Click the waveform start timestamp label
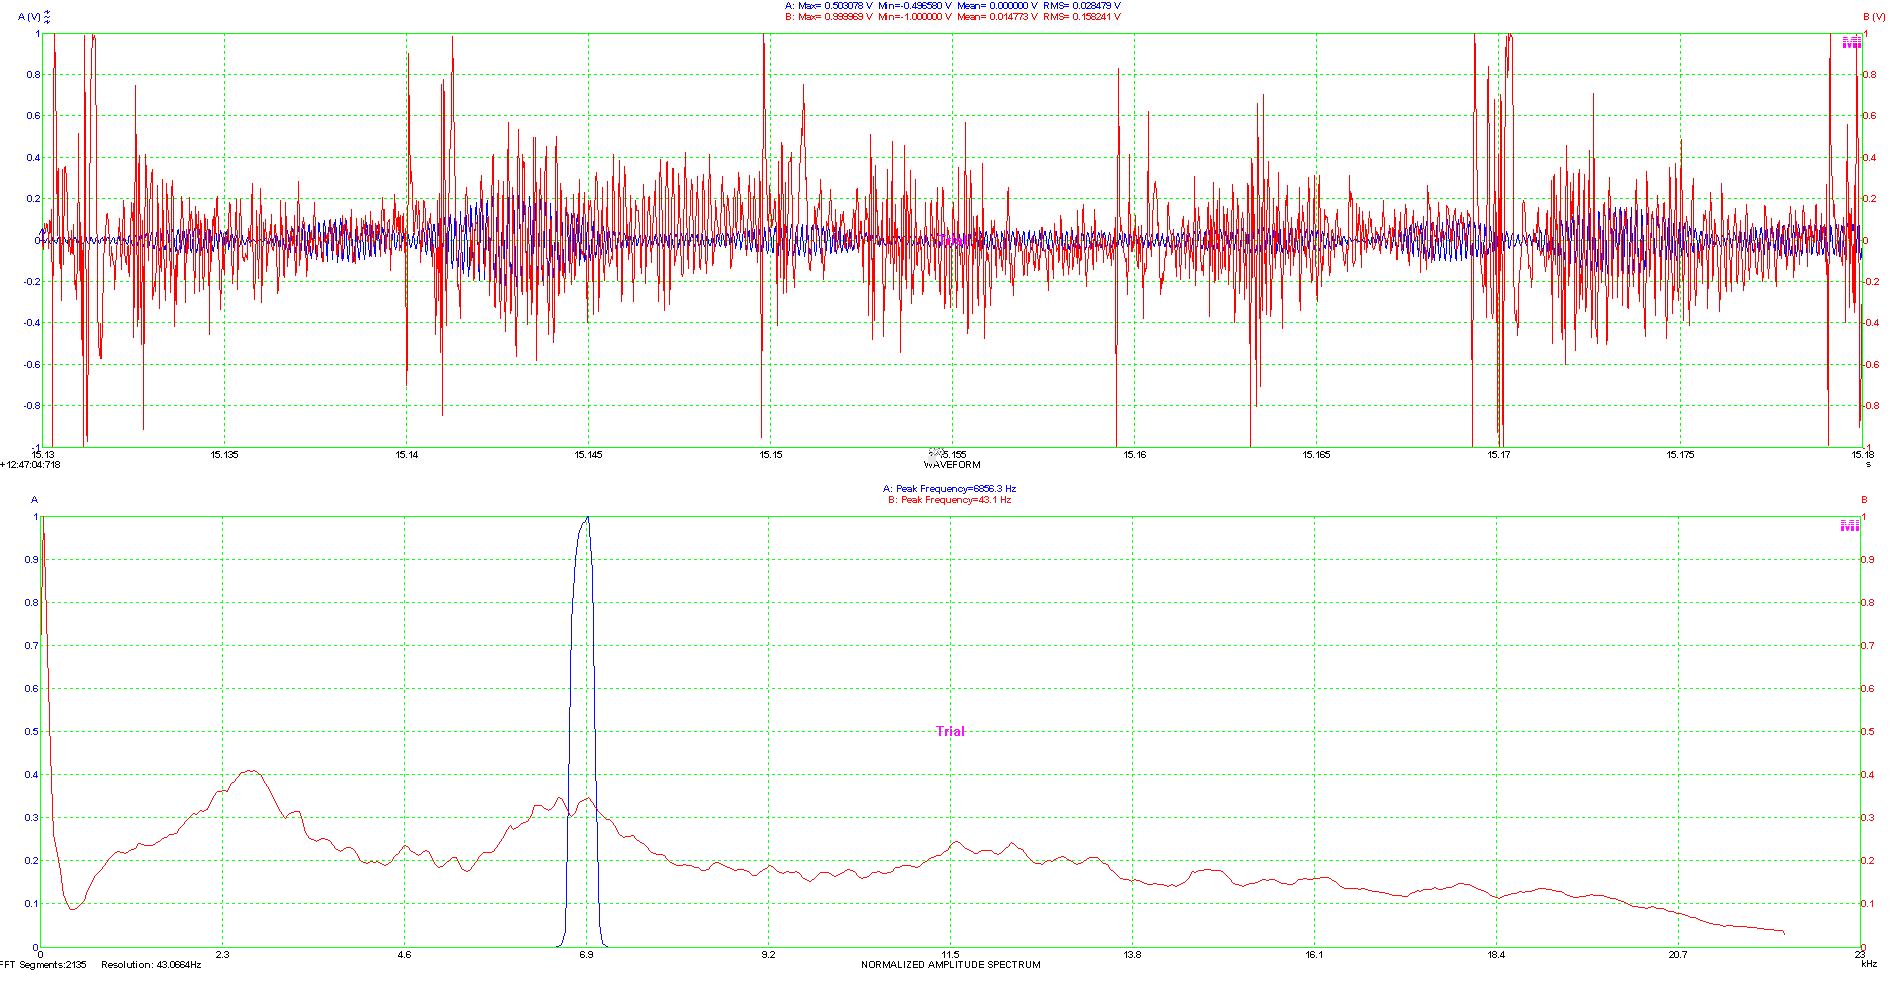The width and height of the screenshot is (1897, 995). 30,464
